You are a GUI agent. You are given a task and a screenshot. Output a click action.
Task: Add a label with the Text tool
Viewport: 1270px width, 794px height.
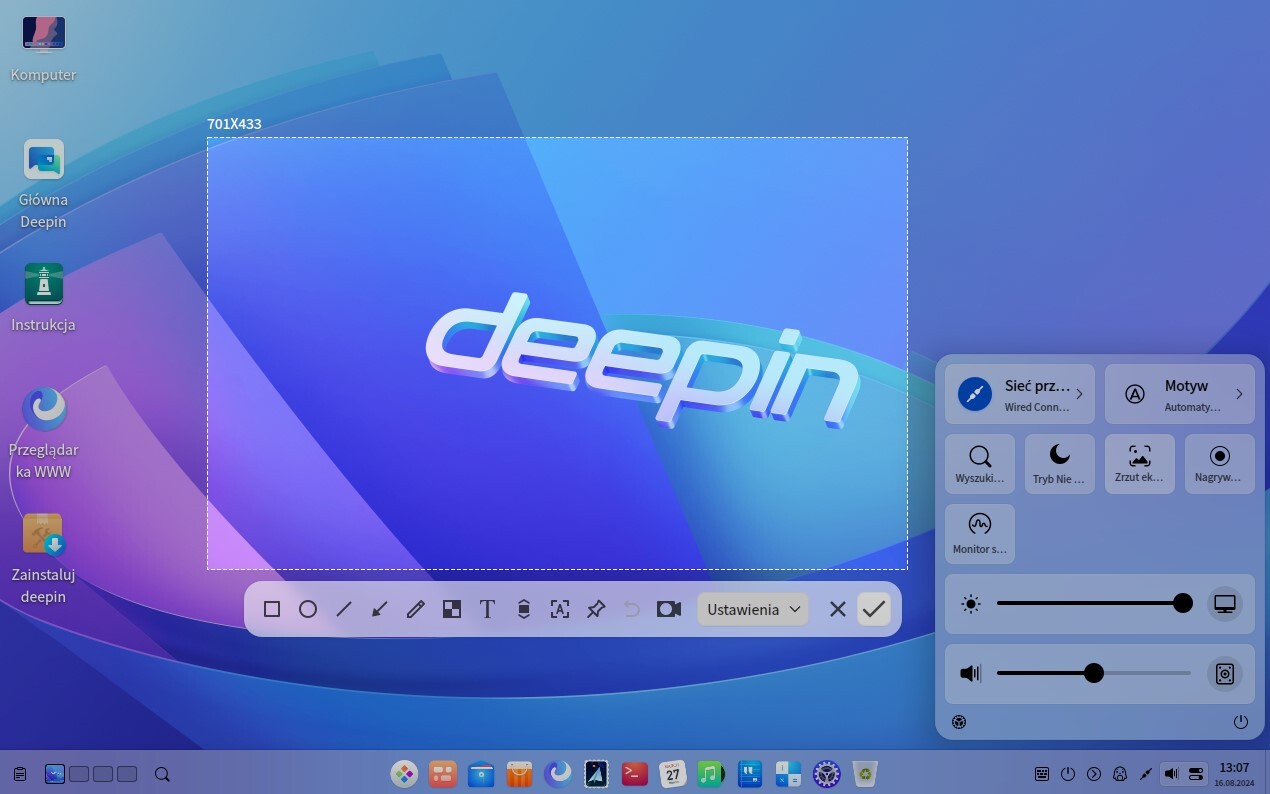point(487,609)
